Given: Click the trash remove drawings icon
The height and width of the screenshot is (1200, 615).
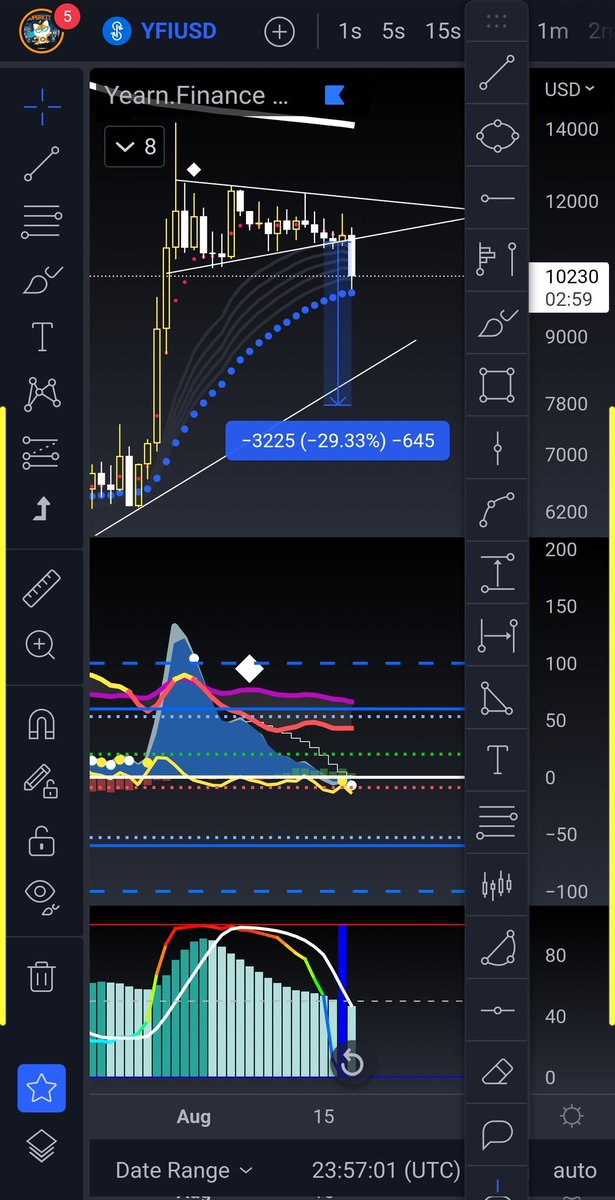Looking at the screenshot, I should point(42,974).
